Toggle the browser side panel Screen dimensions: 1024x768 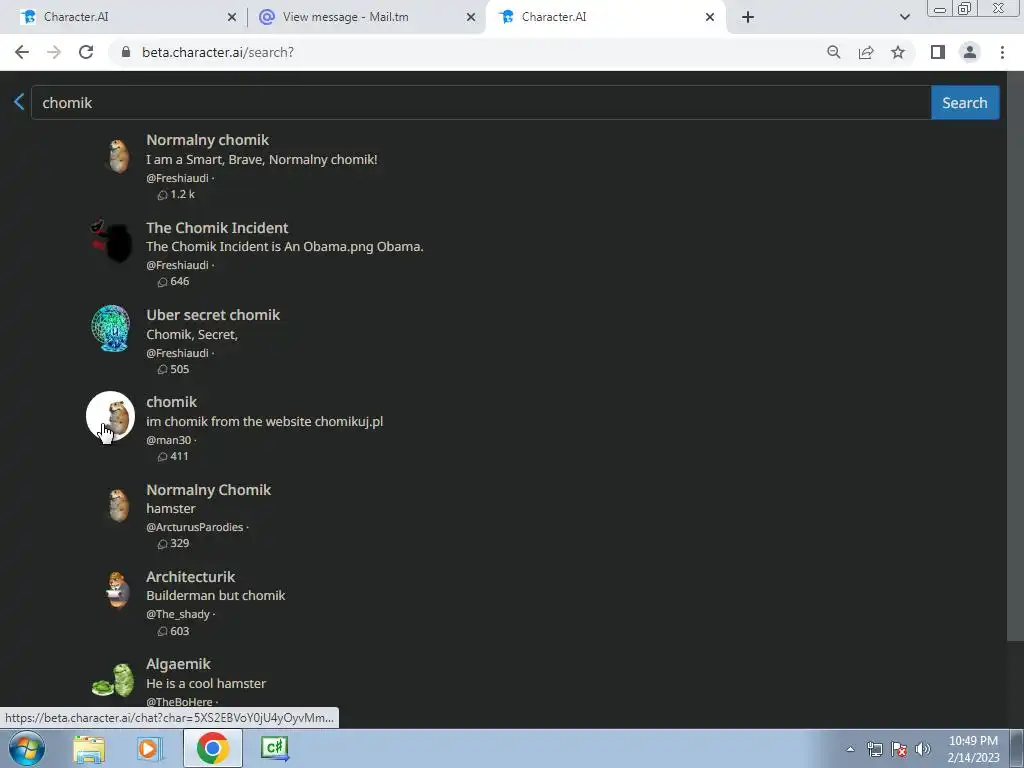pyautogui.click(x=938, y=52)
